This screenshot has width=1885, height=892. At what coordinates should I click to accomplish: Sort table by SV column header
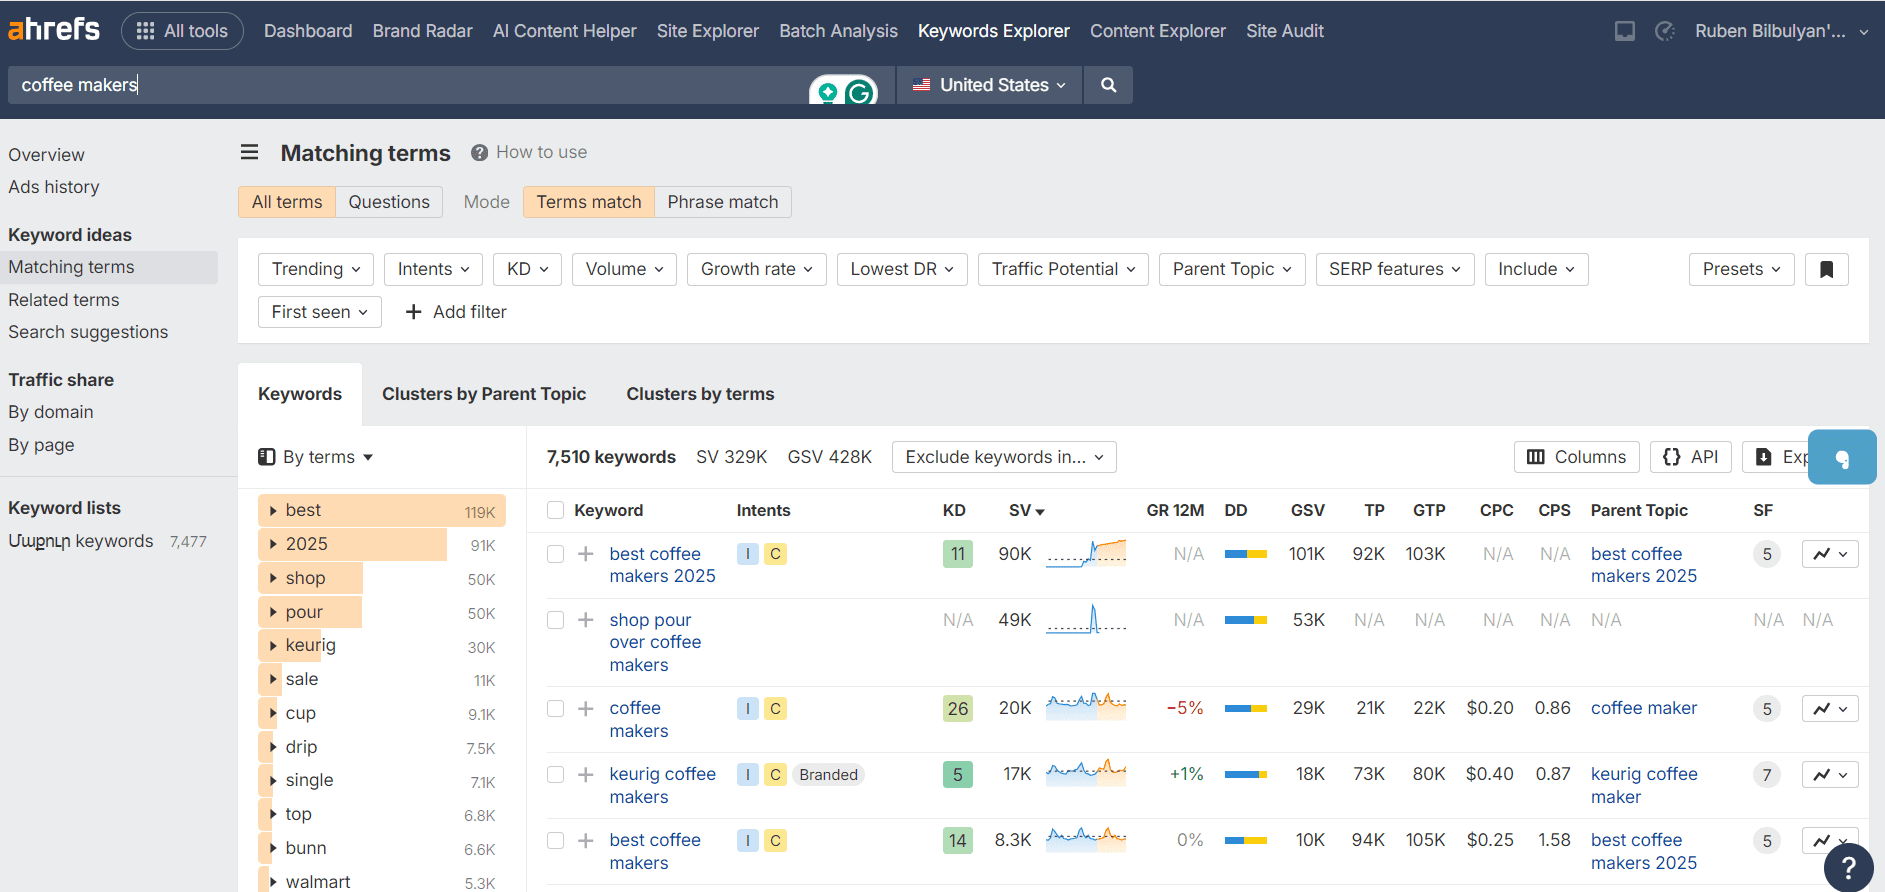(x=1026, y=510)
